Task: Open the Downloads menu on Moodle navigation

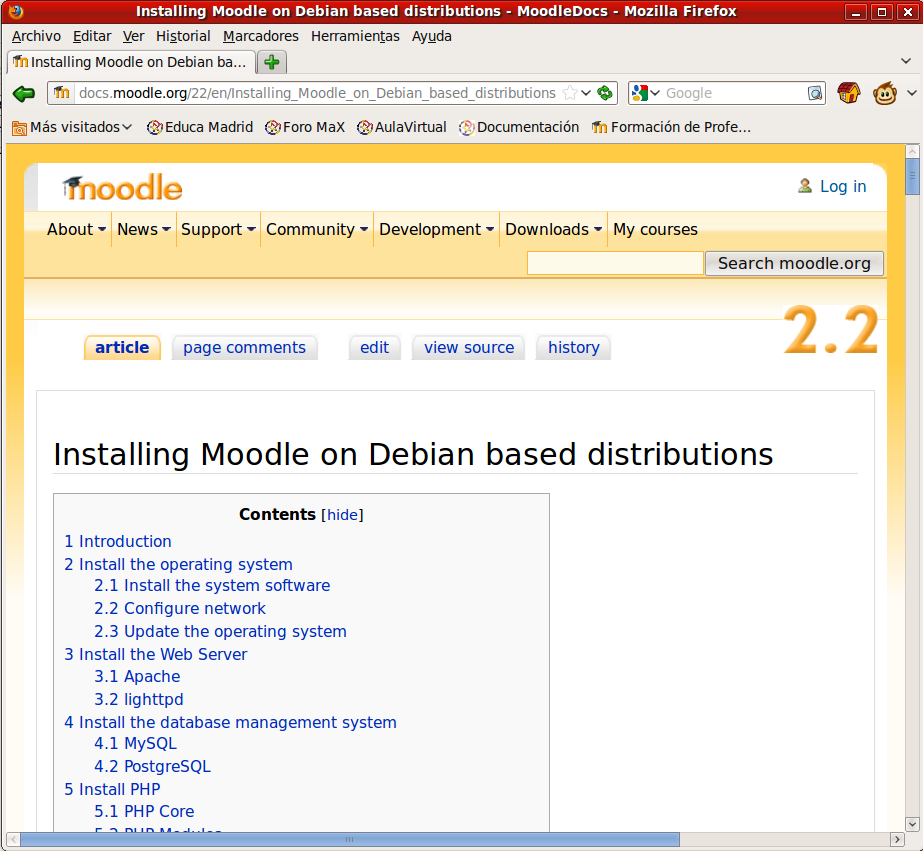Action: [553, 229]
